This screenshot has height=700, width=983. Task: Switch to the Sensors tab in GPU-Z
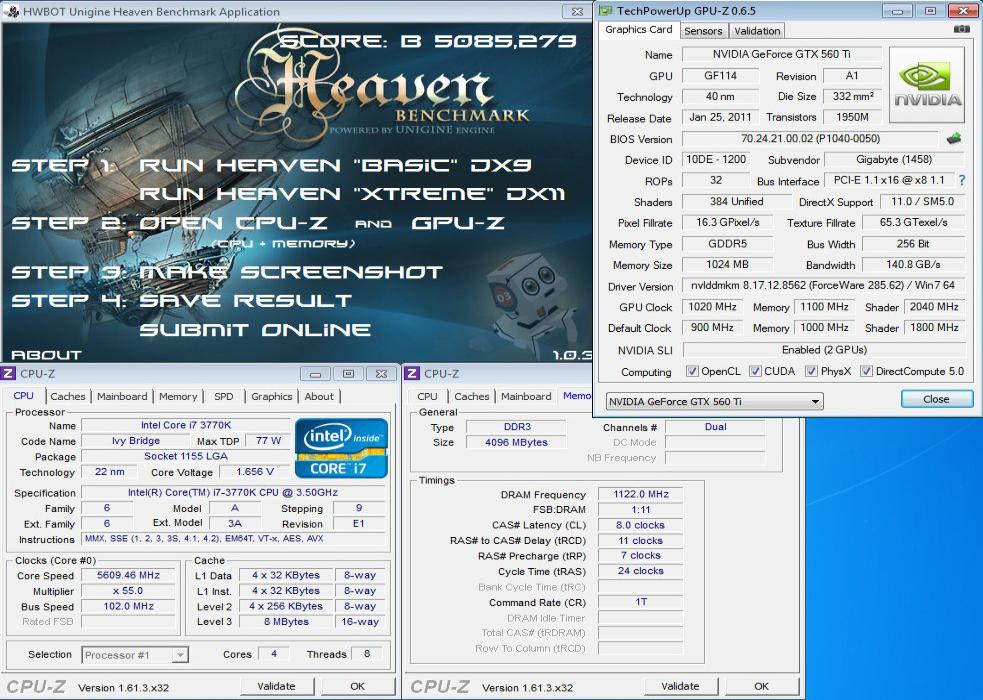(x=703, y=31)
